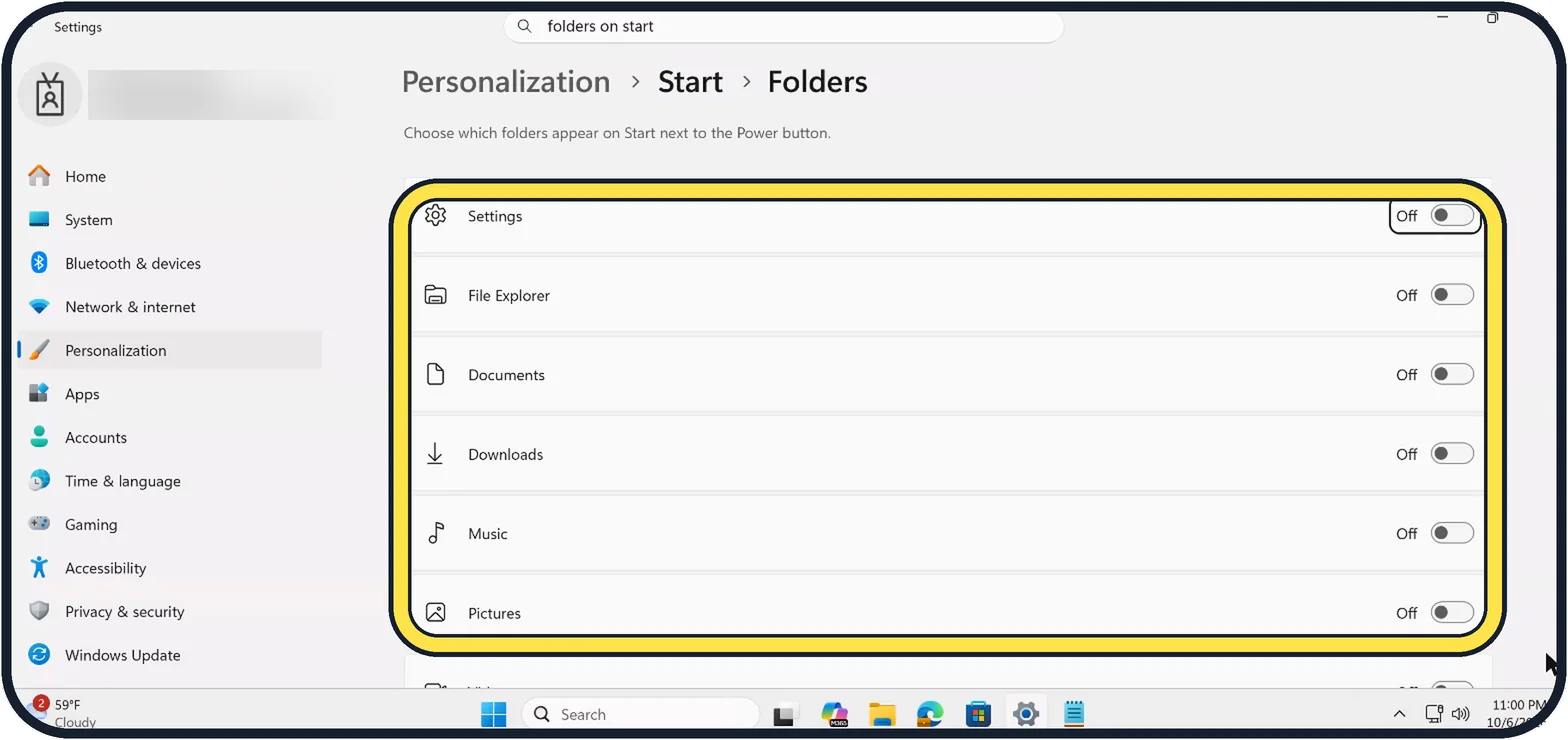Select Time & language in the sidebar

coord(170,481)
